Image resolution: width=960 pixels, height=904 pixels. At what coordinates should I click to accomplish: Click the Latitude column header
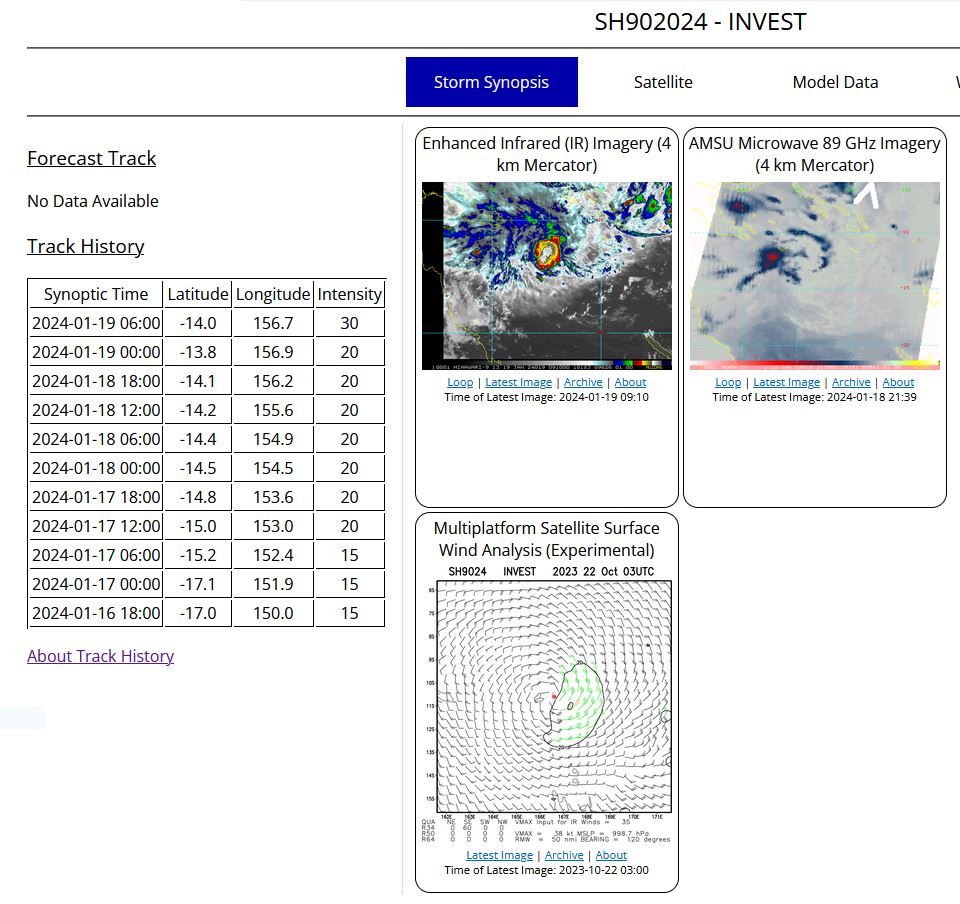pos(198,294)
